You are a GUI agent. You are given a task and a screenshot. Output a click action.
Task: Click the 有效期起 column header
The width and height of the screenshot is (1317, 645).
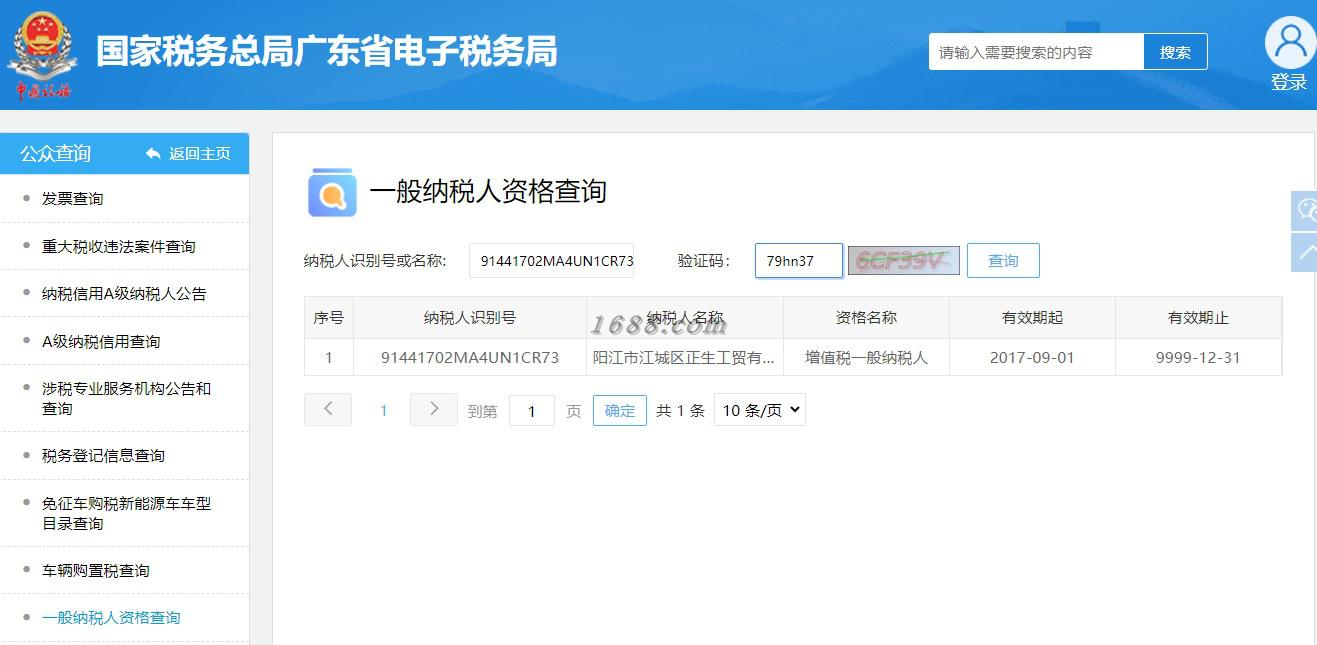point(1032,318)
